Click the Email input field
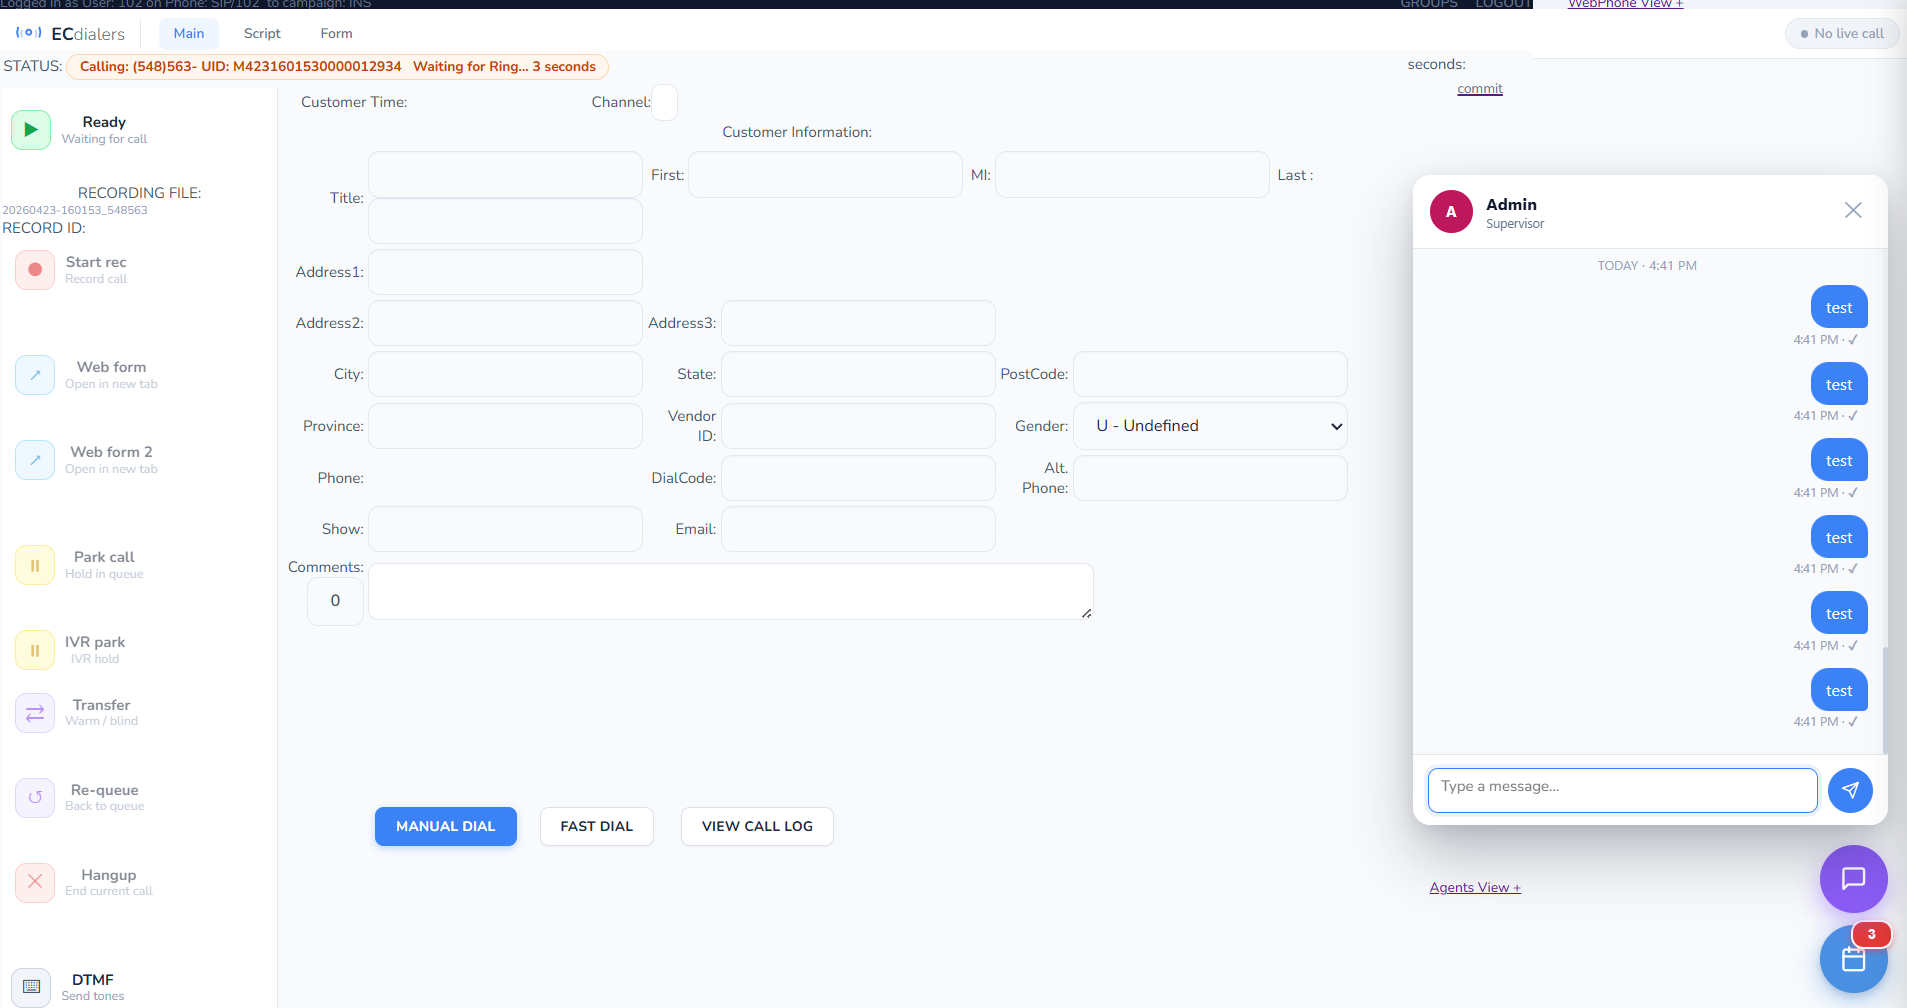This screenshot has height=1008, width=1907. [858, 529]
